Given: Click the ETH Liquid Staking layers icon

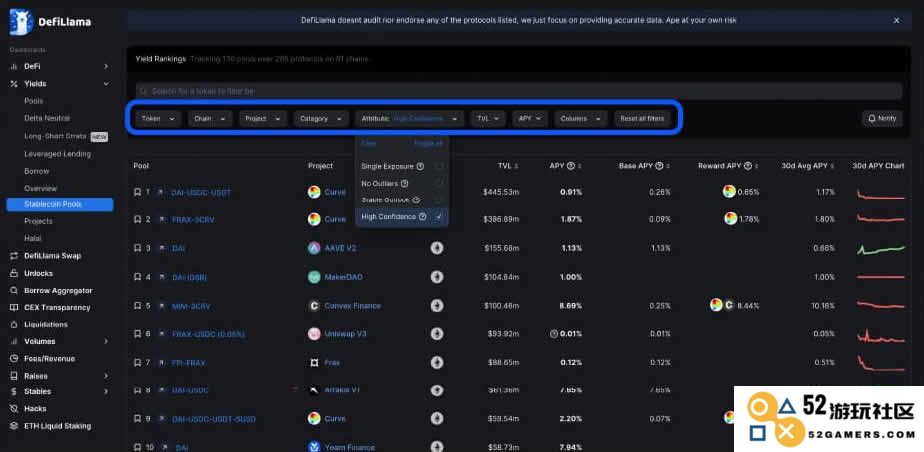Looking at the screenshot, I should click(14, 426).
